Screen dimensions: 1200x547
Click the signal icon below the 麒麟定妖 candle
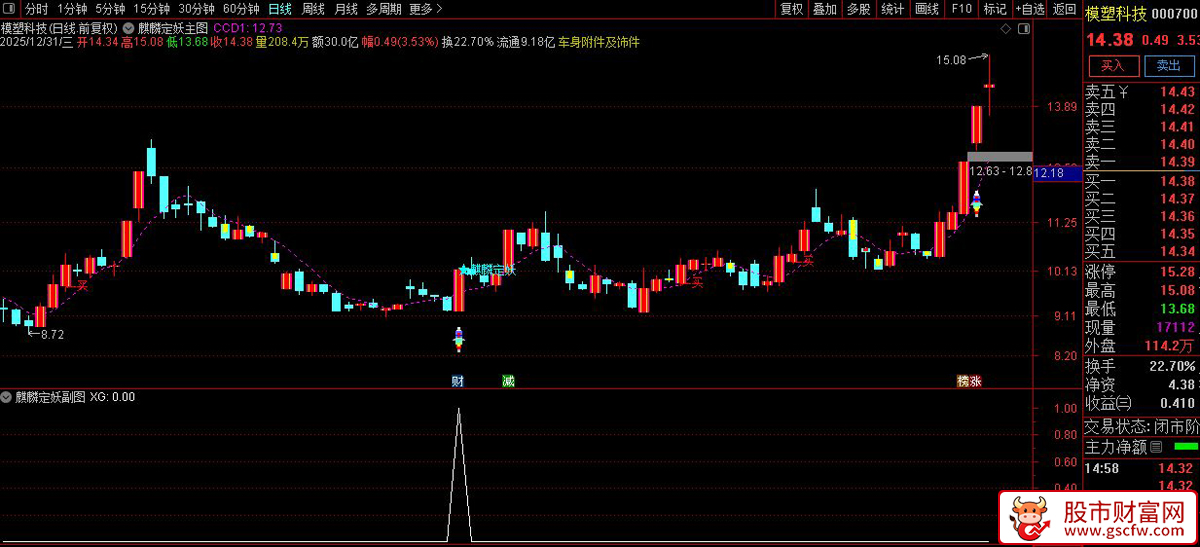coord(459,339)
